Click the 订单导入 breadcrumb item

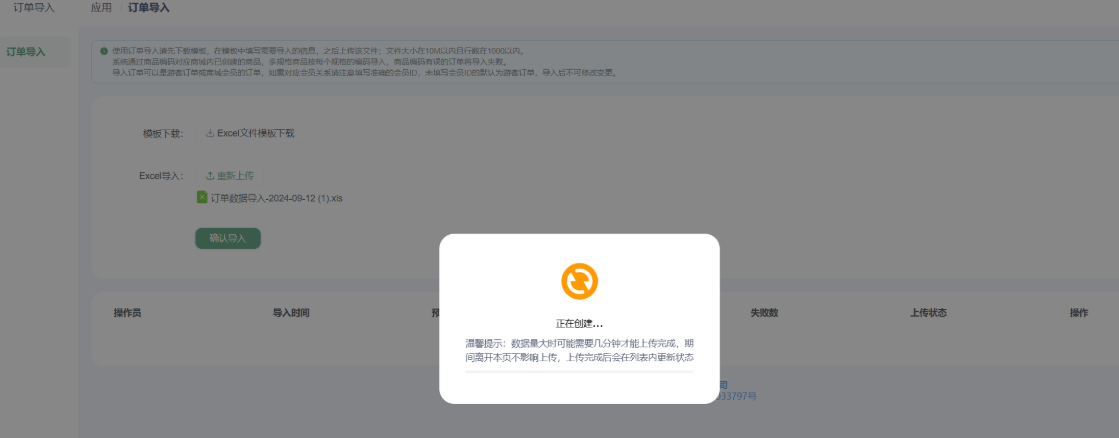pos(149,8)
